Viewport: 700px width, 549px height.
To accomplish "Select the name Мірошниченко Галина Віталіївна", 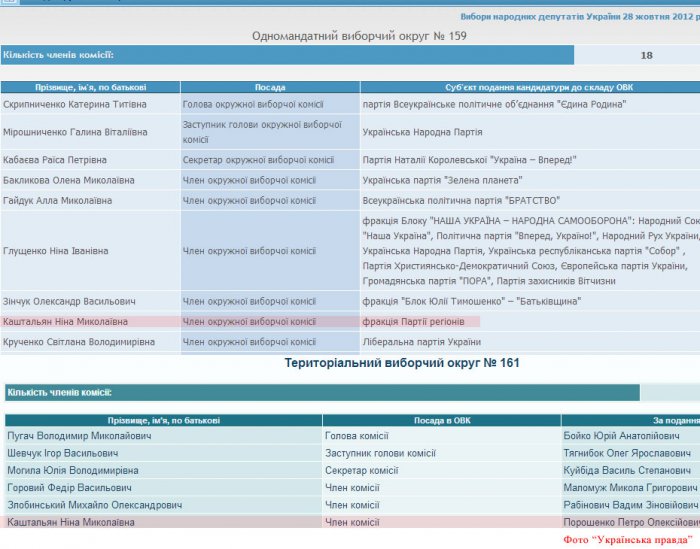I will (75, 132).
